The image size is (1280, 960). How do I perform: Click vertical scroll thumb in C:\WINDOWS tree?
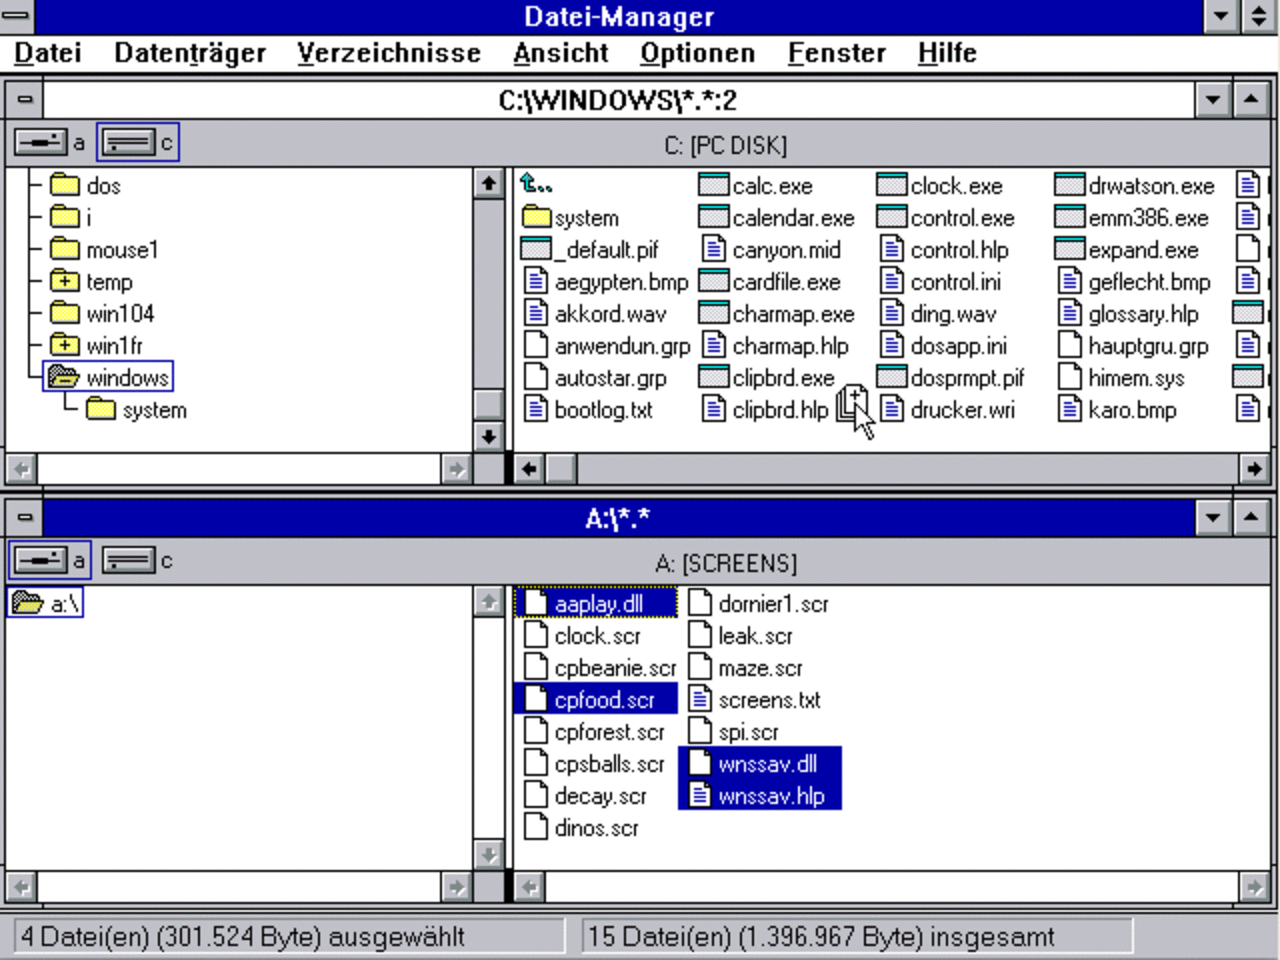tap(488, 404)
